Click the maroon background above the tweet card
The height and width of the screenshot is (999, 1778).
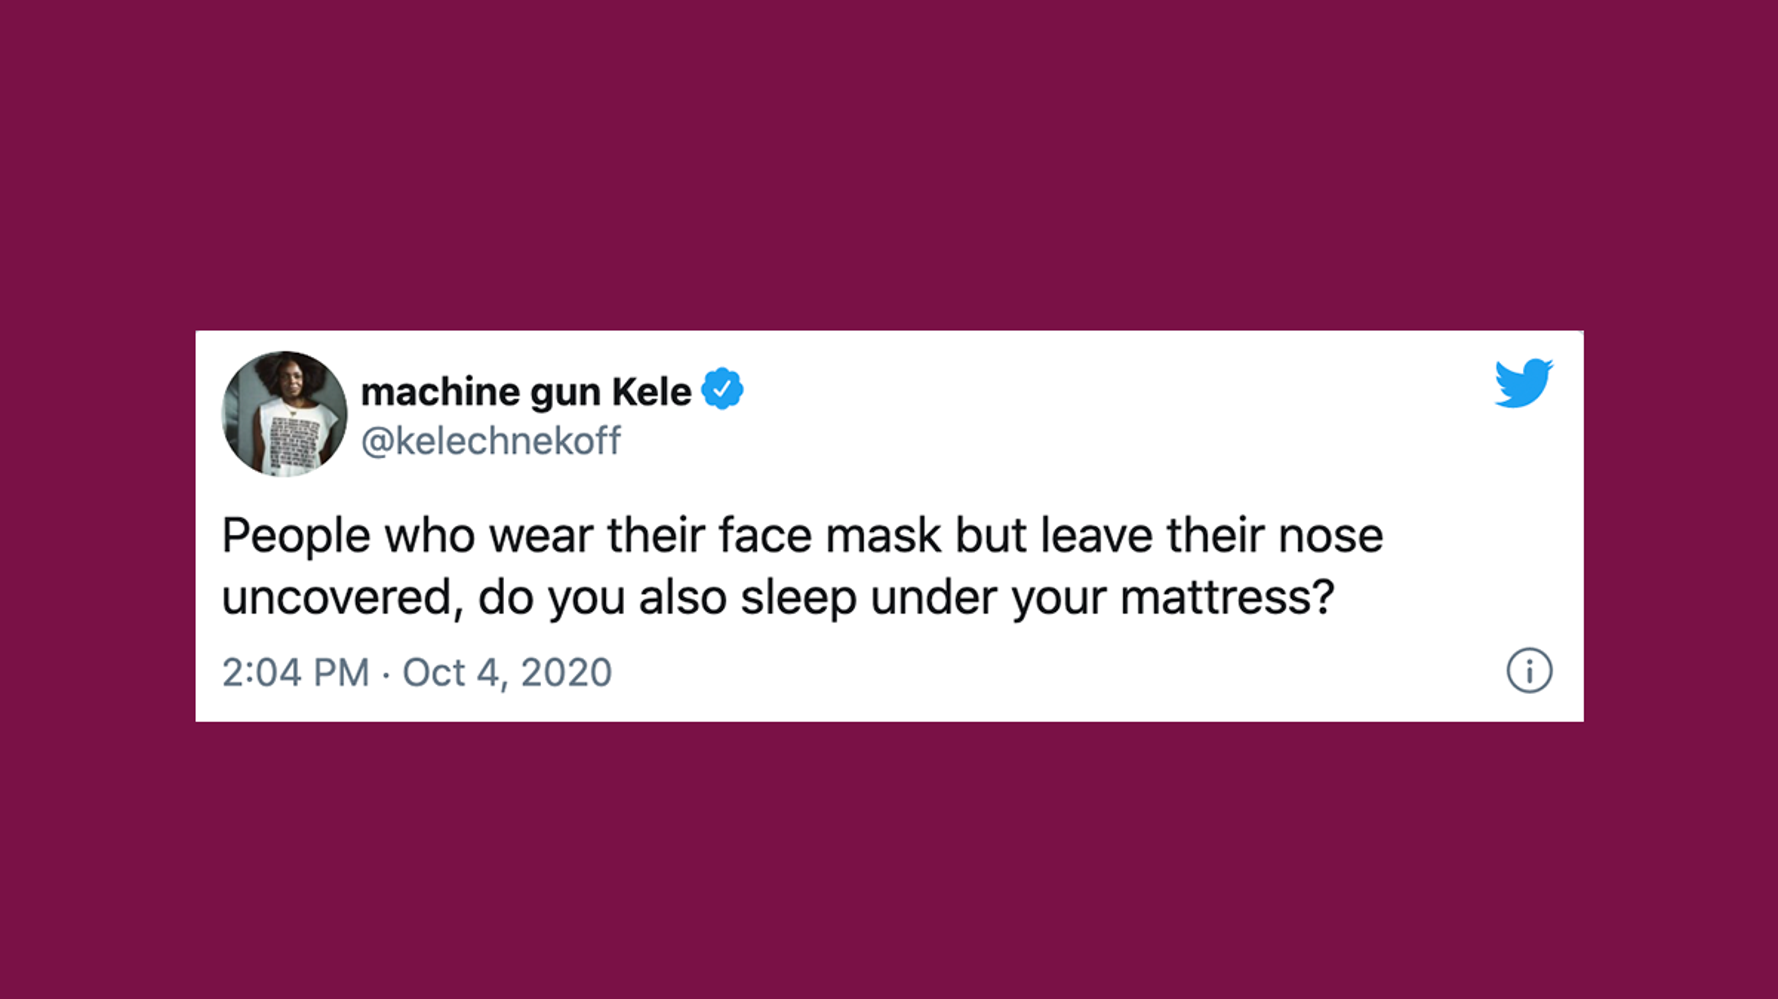pos(889,165)
